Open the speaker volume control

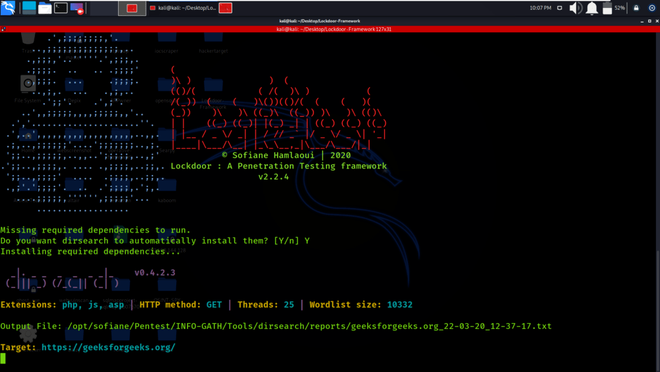coord(575,8)
